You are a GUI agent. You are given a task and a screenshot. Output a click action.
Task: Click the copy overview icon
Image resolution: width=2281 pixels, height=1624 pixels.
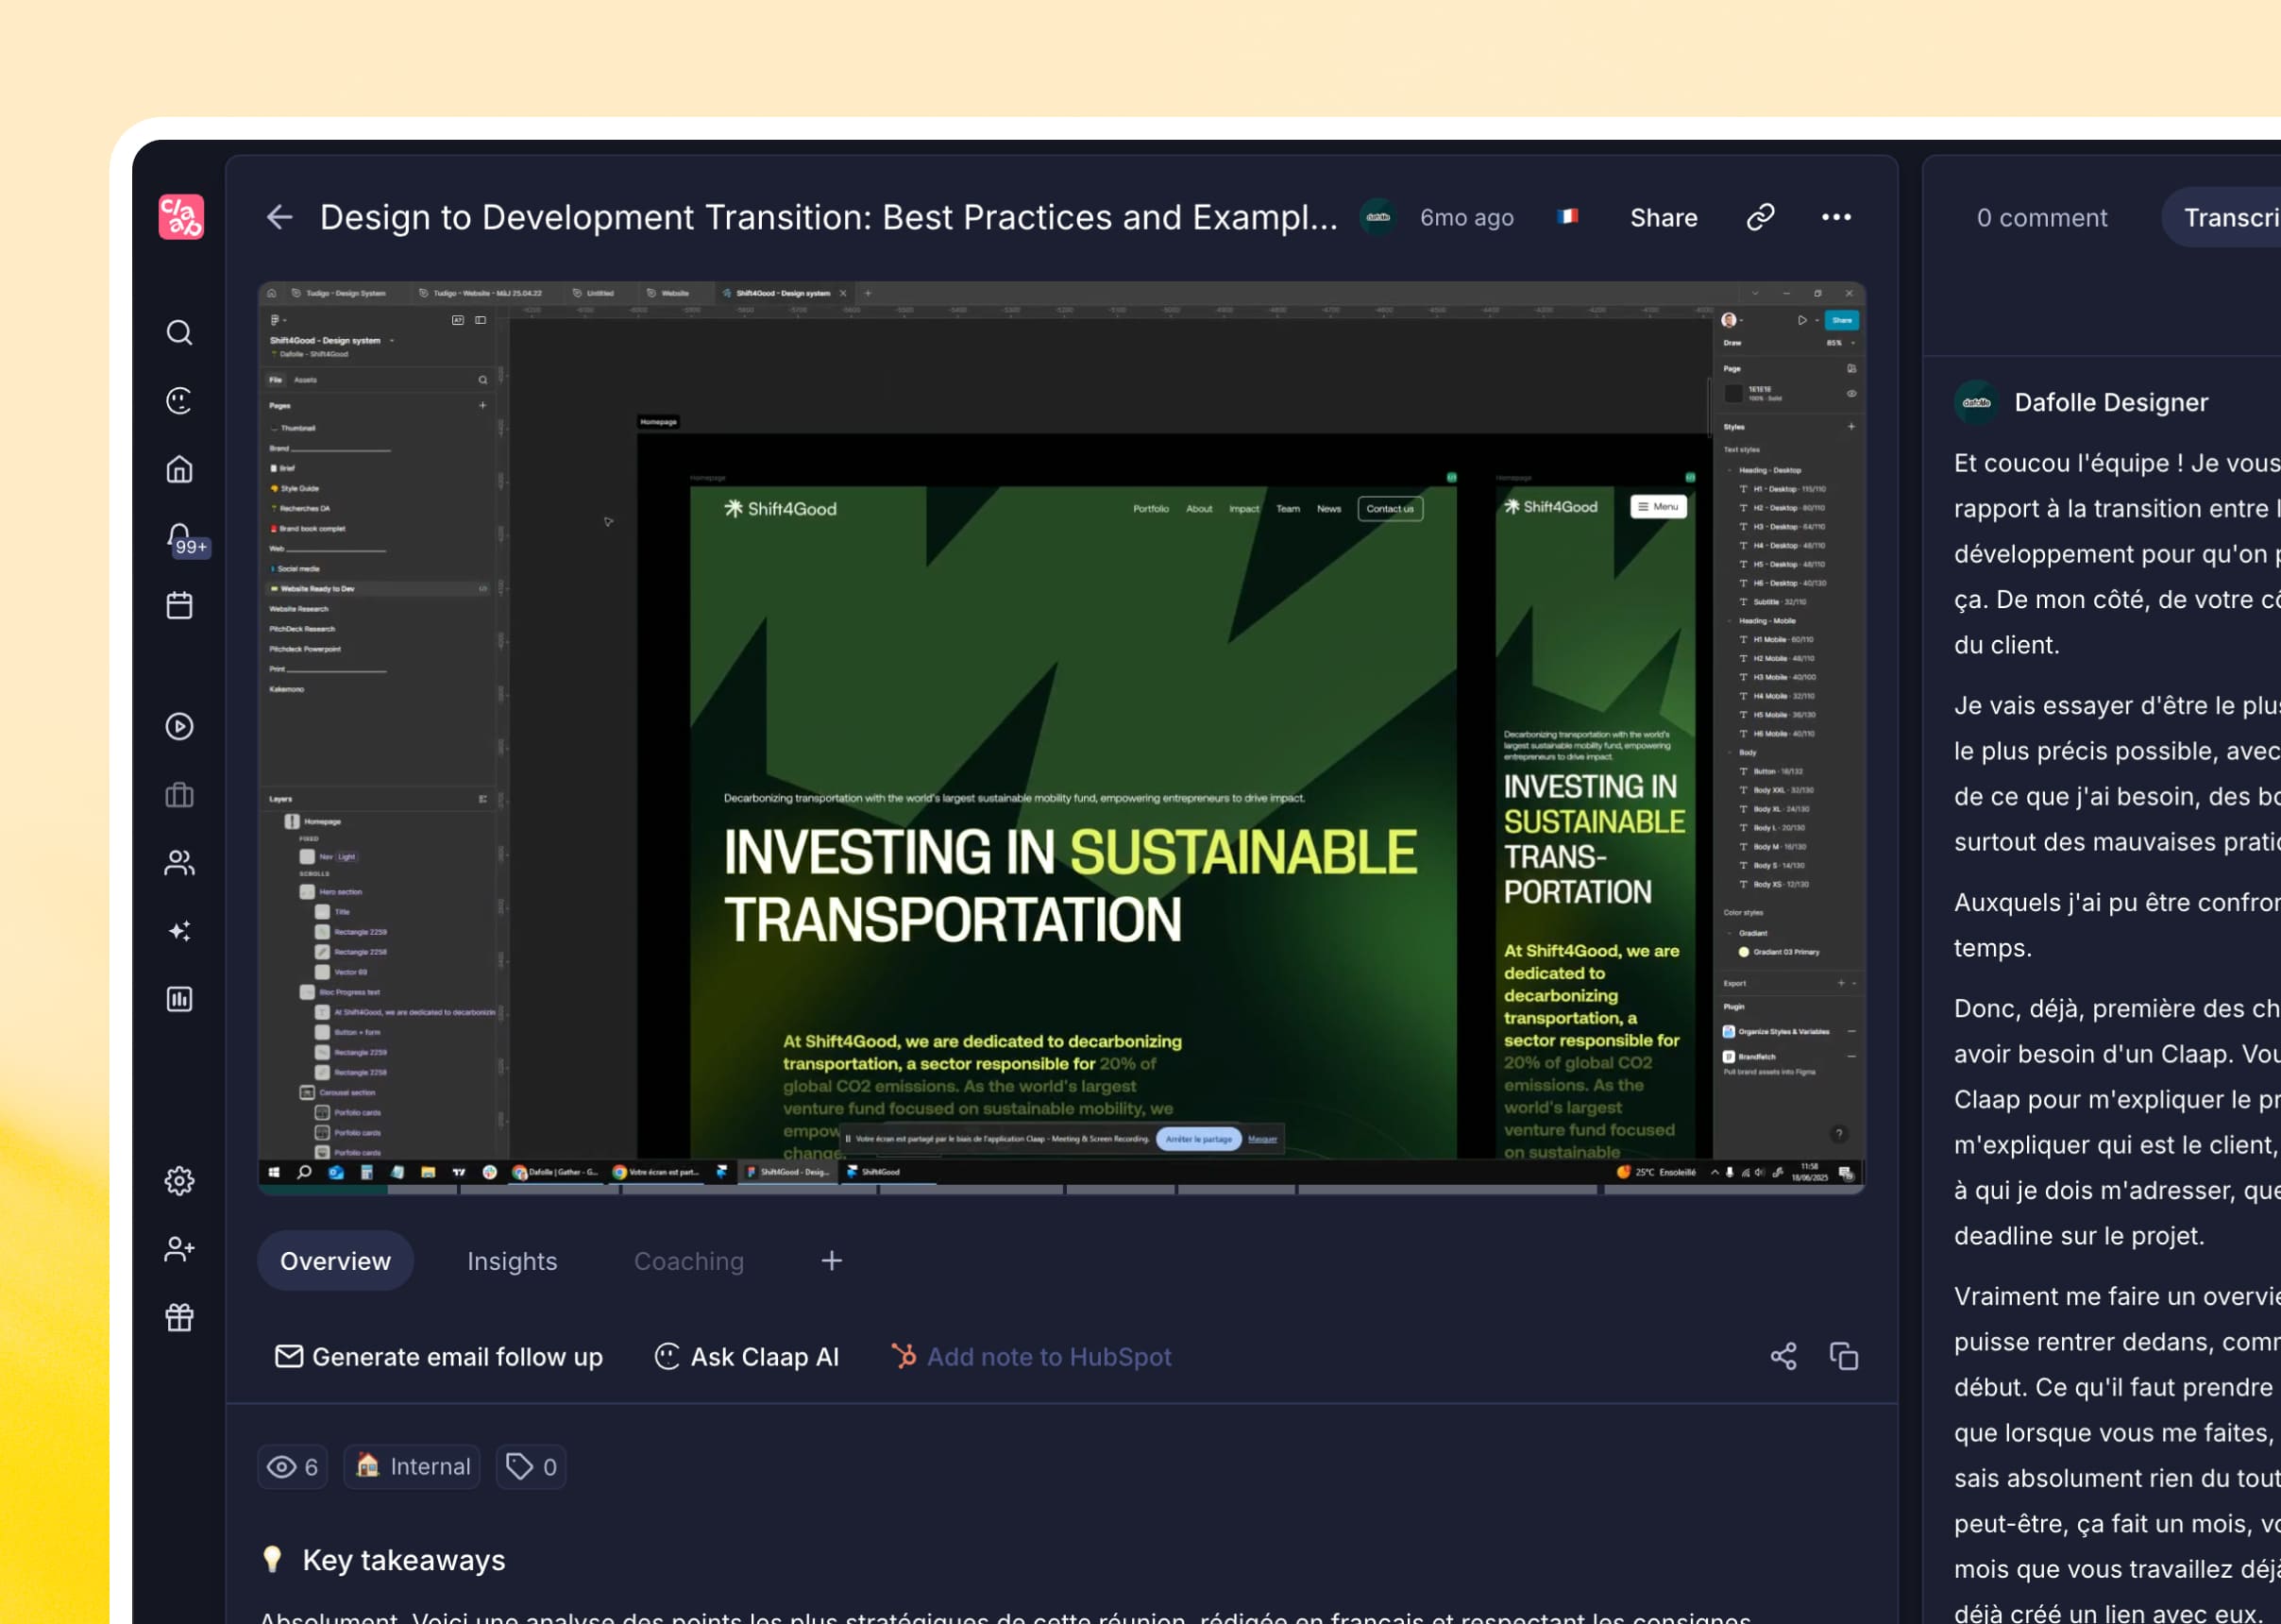1844,1356
